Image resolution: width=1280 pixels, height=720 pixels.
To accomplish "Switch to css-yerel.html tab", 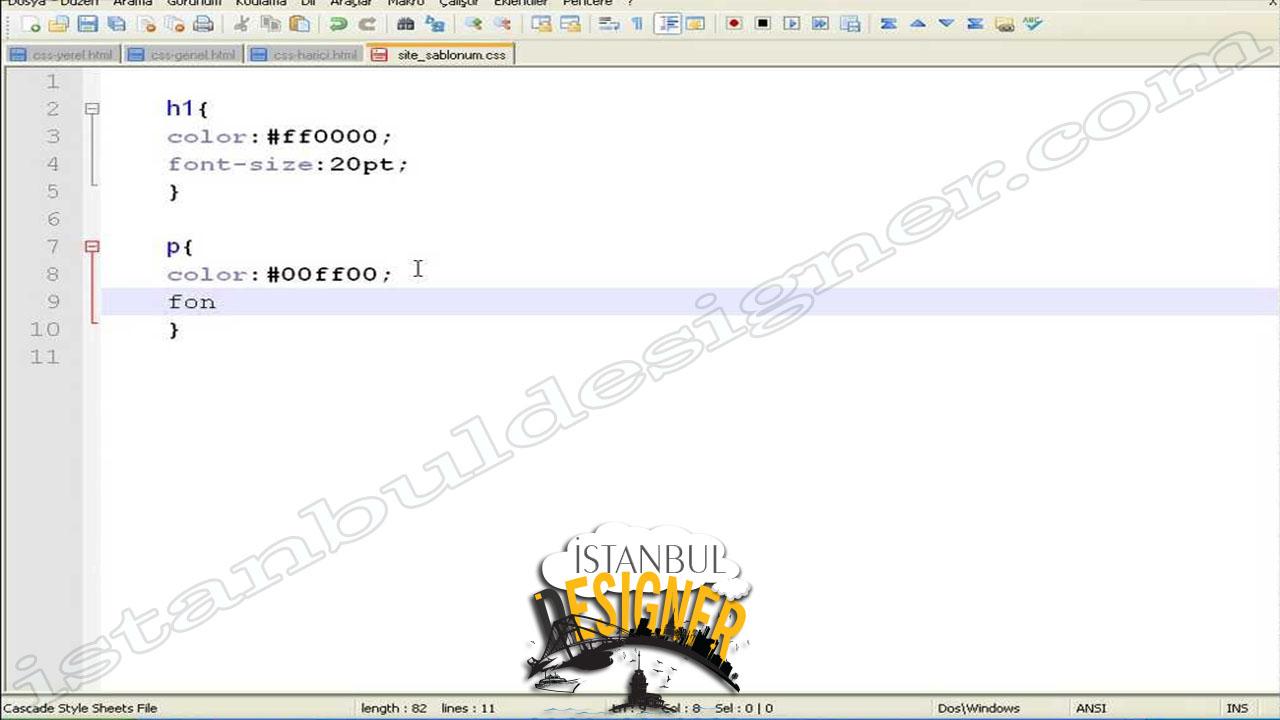I will pyautogui.click(x=62, y=55).
